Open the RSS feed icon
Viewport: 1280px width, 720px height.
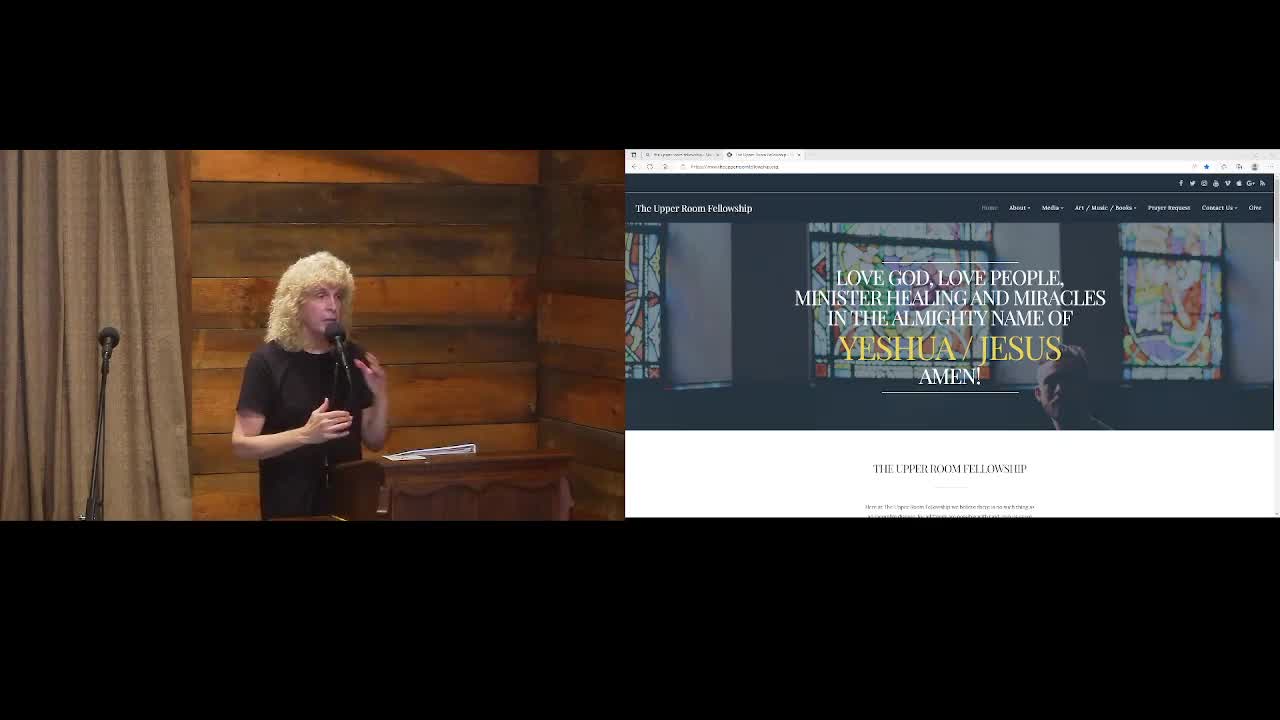[1262, 183]
